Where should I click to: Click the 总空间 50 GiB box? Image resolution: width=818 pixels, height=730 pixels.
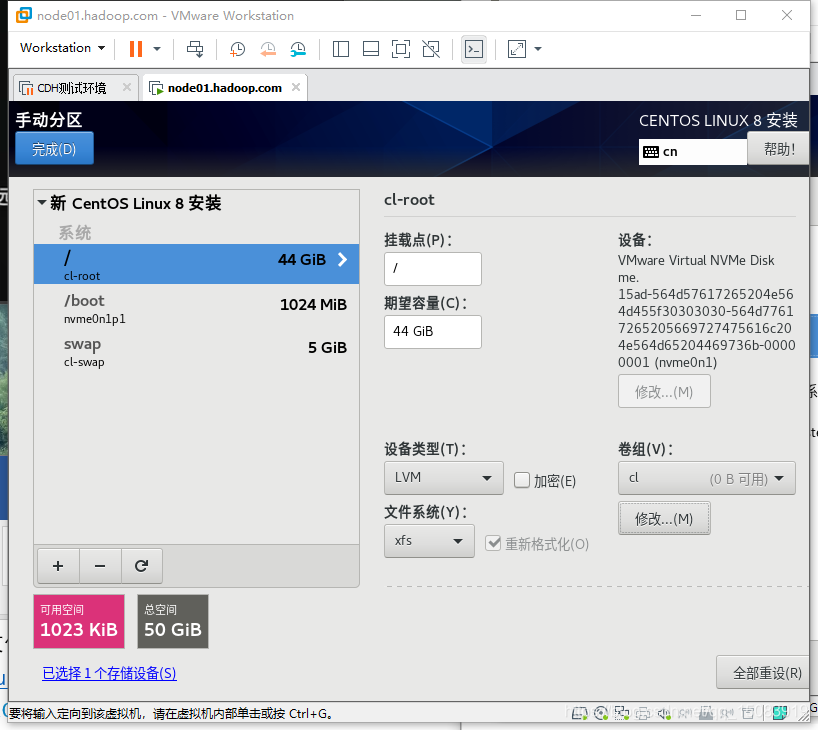click(x=173, y=621)
